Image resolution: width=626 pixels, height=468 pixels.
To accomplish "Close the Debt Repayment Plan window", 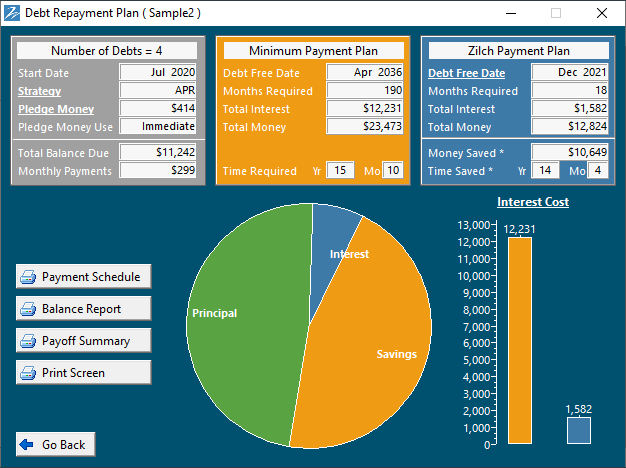I will tap(602, 13).
